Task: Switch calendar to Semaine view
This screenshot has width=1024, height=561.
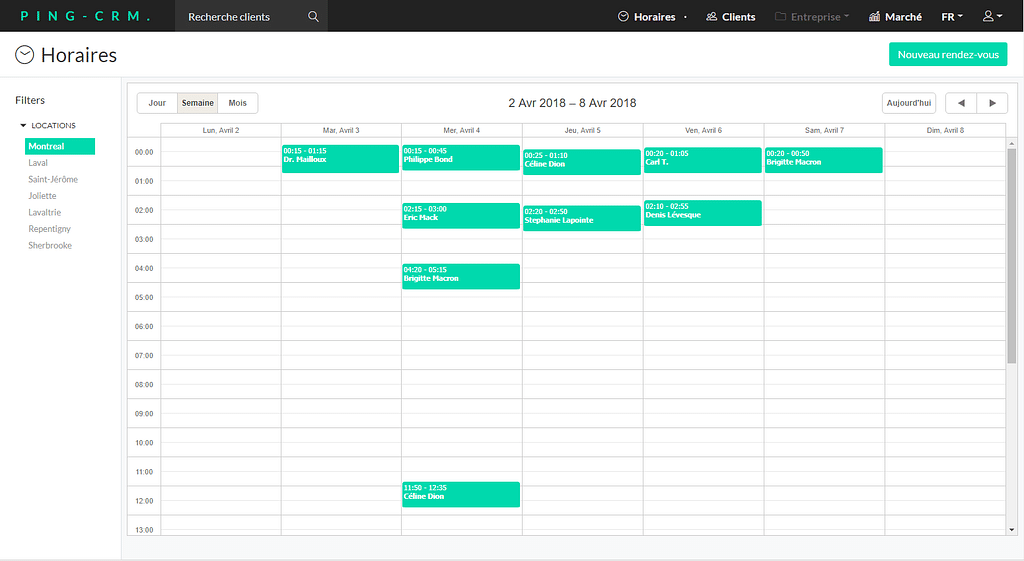Action: (x=198, y=103)
